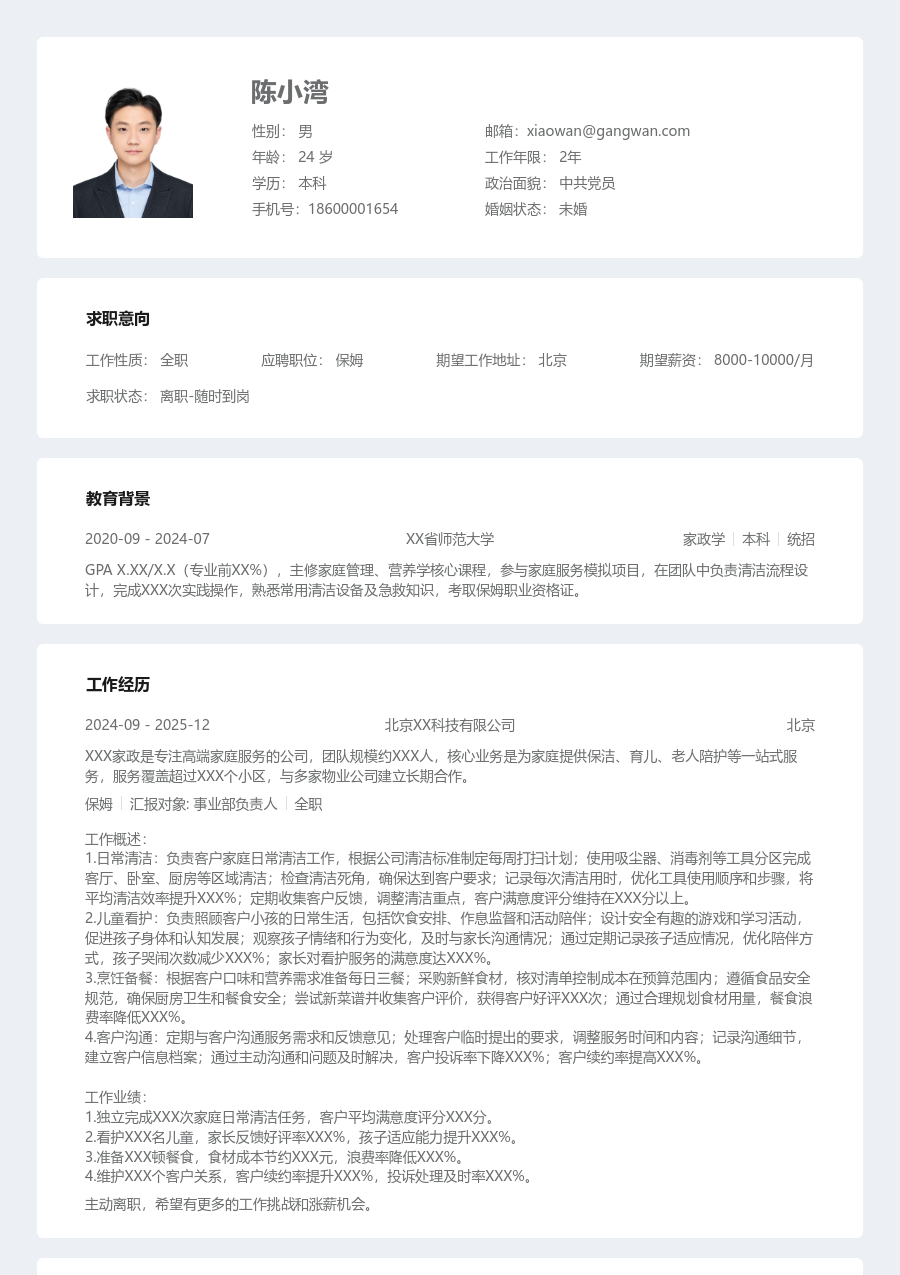
Task: Click the 工作概述 subheading
Action: tap(116, 839)
